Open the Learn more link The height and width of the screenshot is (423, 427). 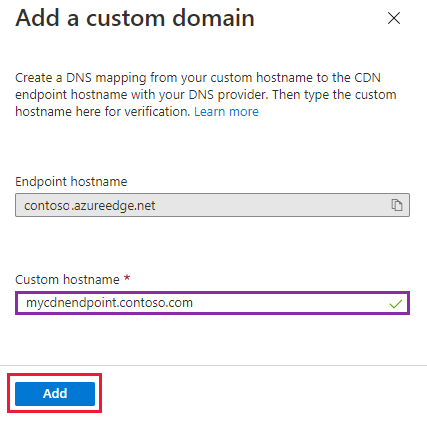tap(226, 112)
